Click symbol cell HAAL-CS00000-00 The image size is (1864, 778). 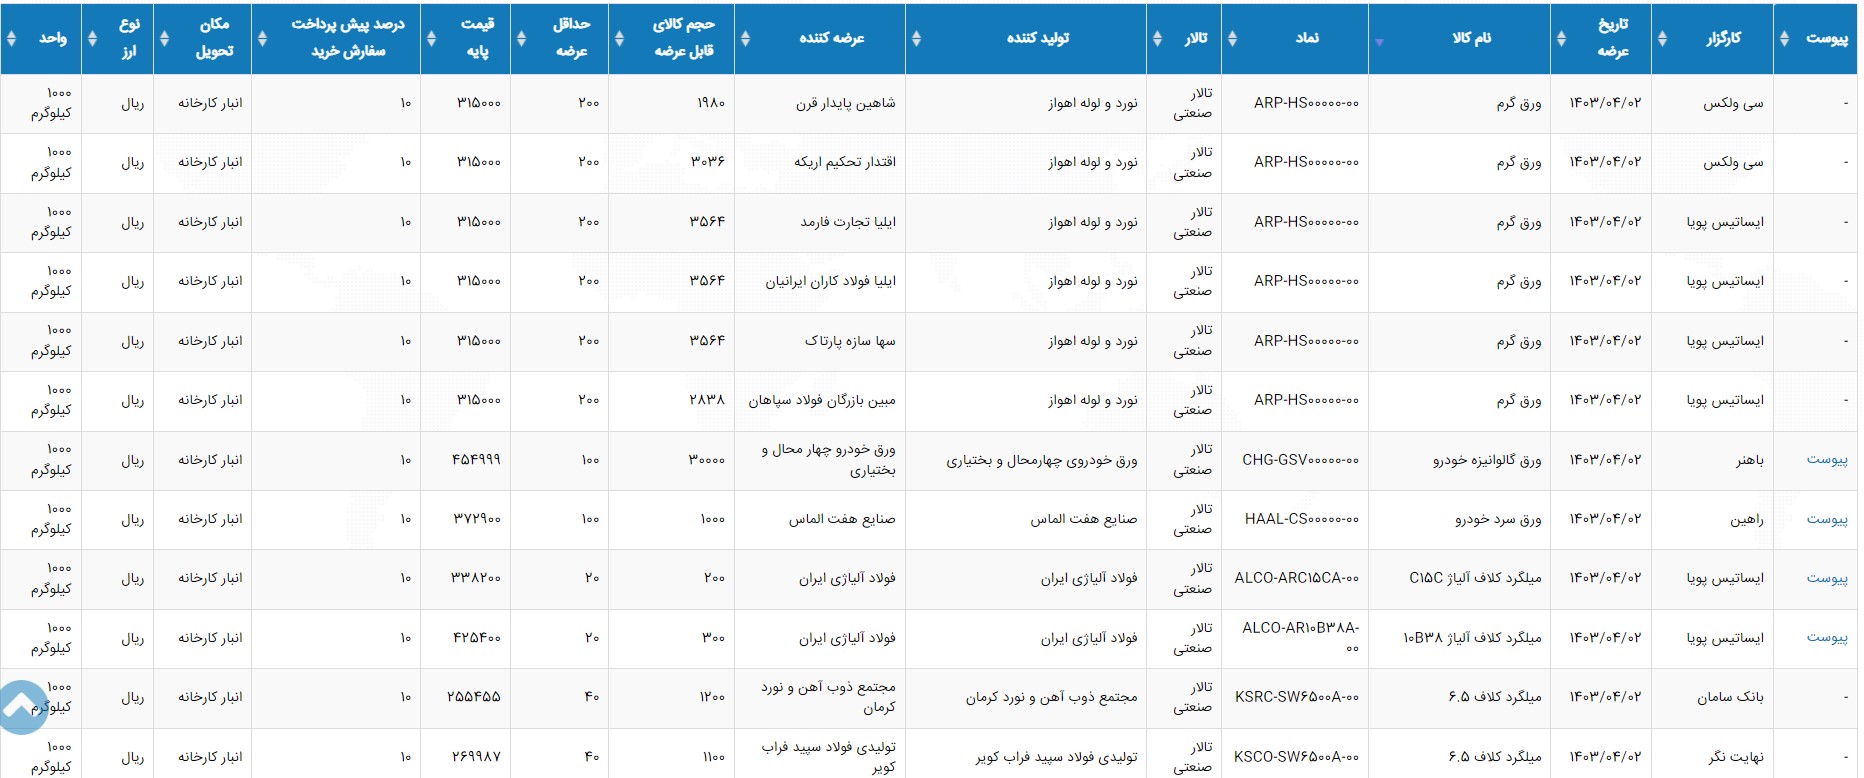point(1302,519)
